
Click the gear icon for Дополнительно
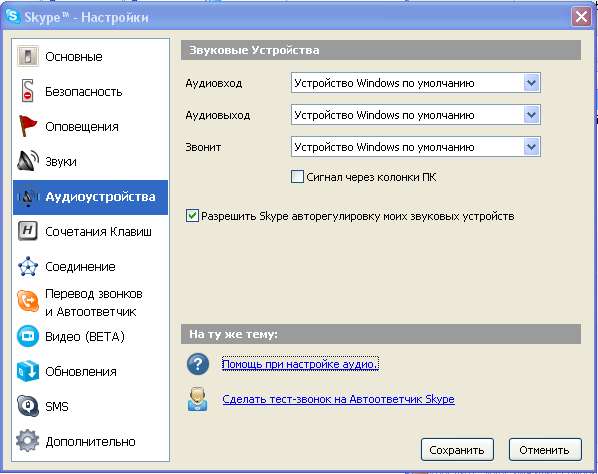point(27,441)
